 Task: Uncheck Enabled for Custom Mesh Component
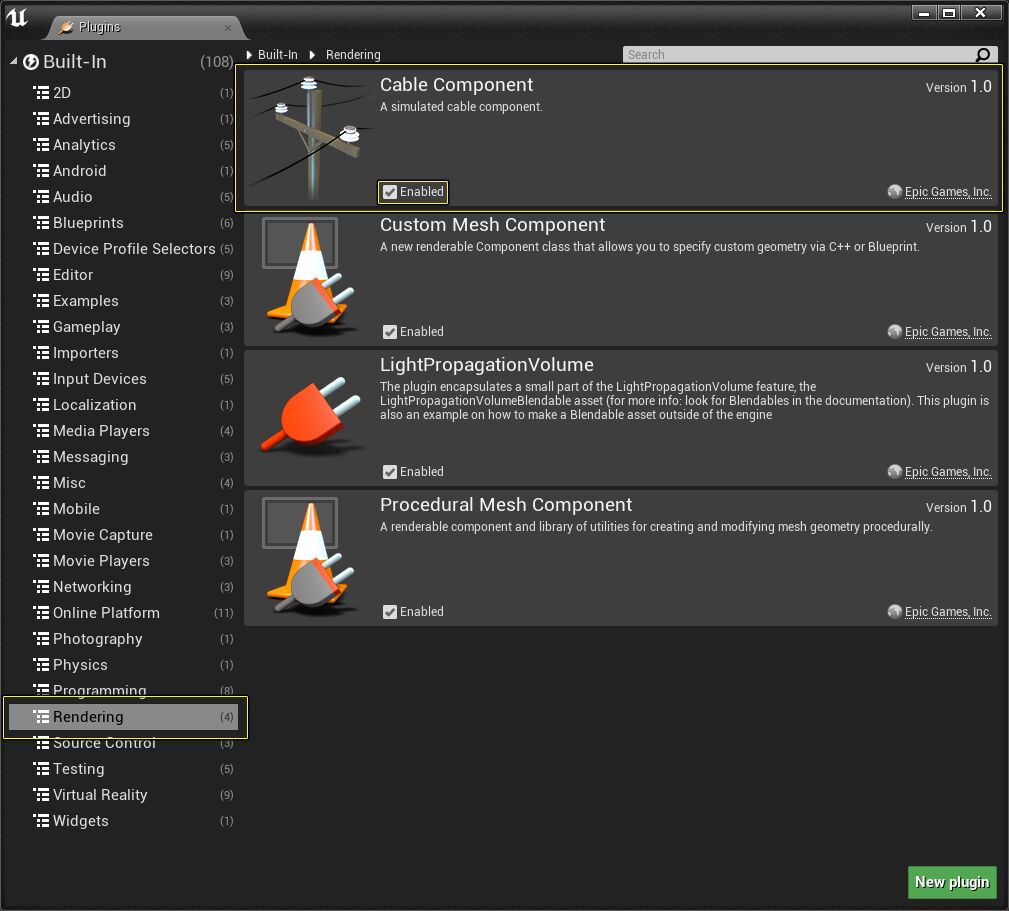[390, 332]
